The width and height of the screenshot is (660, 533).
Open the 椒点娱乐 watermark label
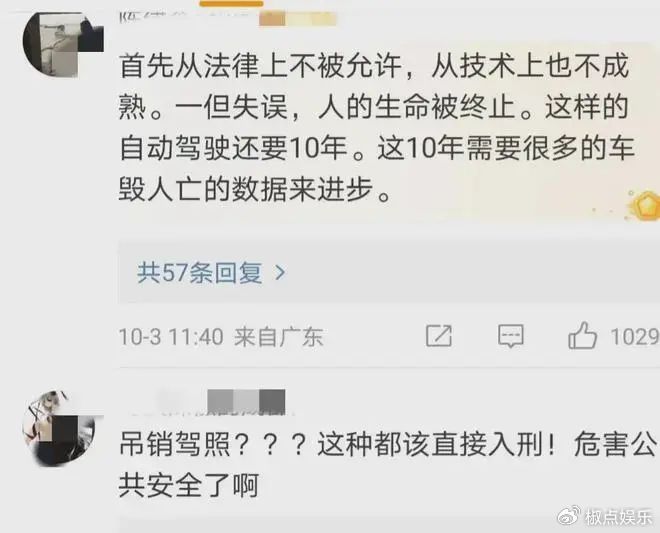pos(618,517)
